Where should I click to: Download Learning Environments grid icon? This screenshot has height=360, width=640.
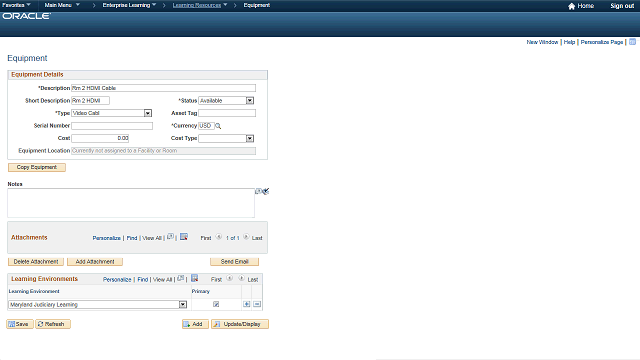coord(194,278)
